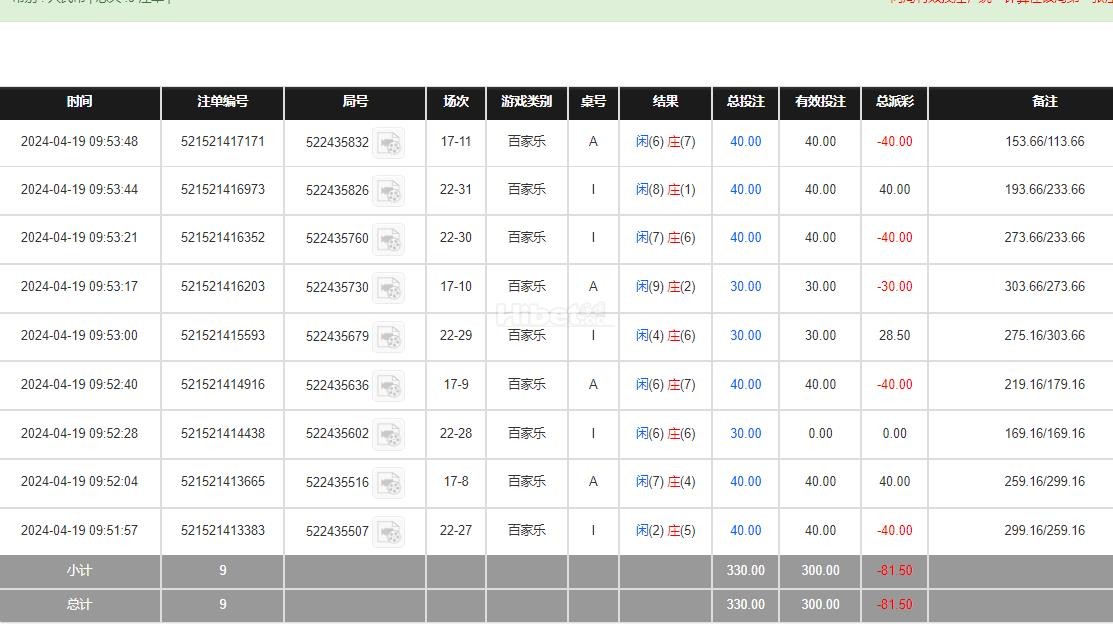
Task: Select order number 521521415593
Action: (223, 335)
